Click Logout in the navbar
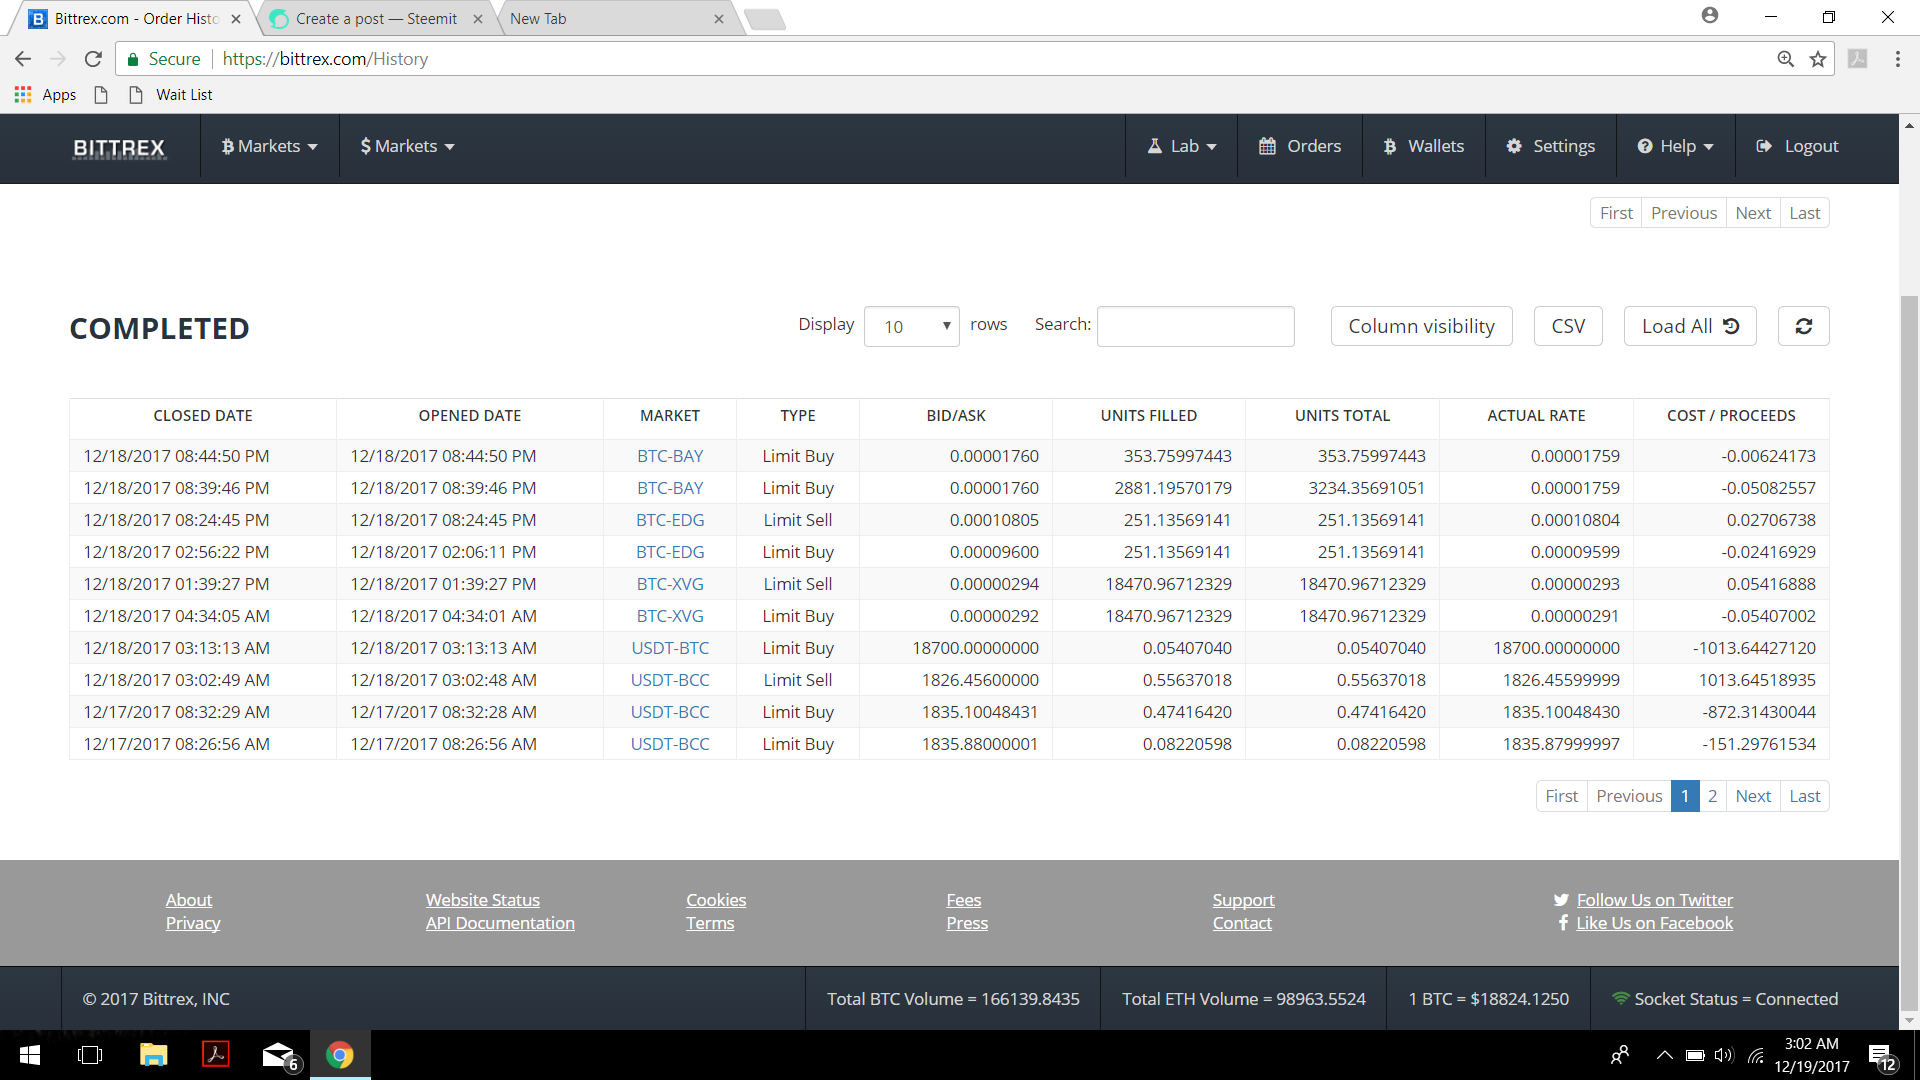 [1797, 146]
